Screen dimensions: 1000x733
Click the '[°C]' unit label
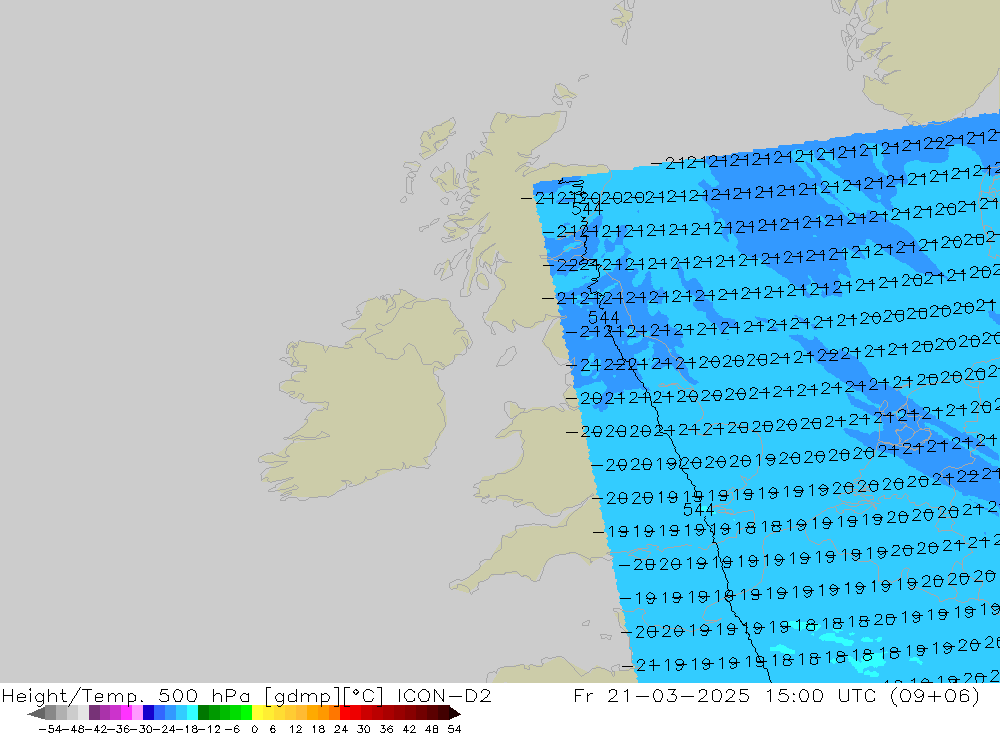click(x=364, y=695)
